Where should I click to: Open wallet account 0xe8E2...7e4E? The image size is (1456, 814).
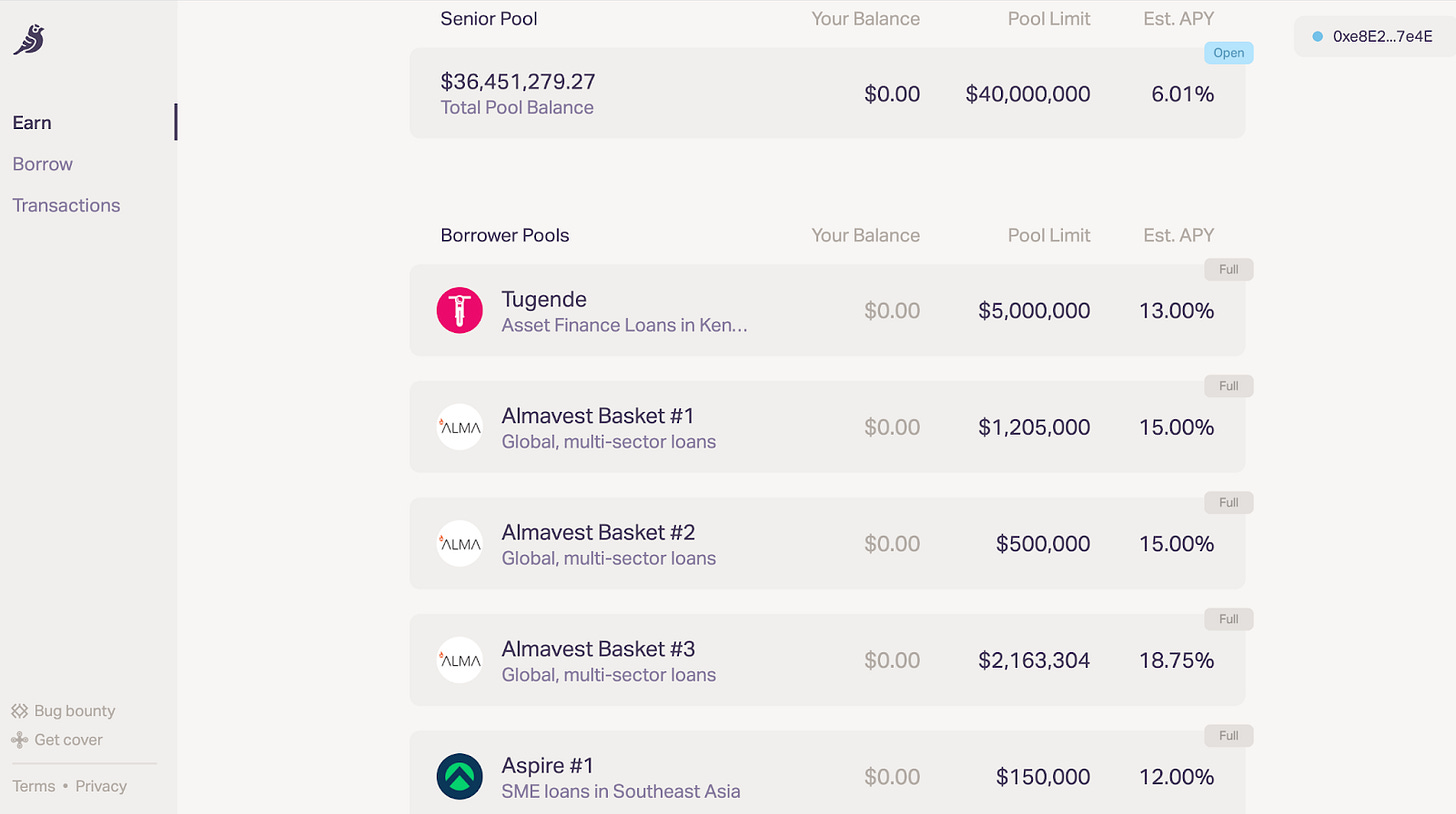coord(1374,36)
